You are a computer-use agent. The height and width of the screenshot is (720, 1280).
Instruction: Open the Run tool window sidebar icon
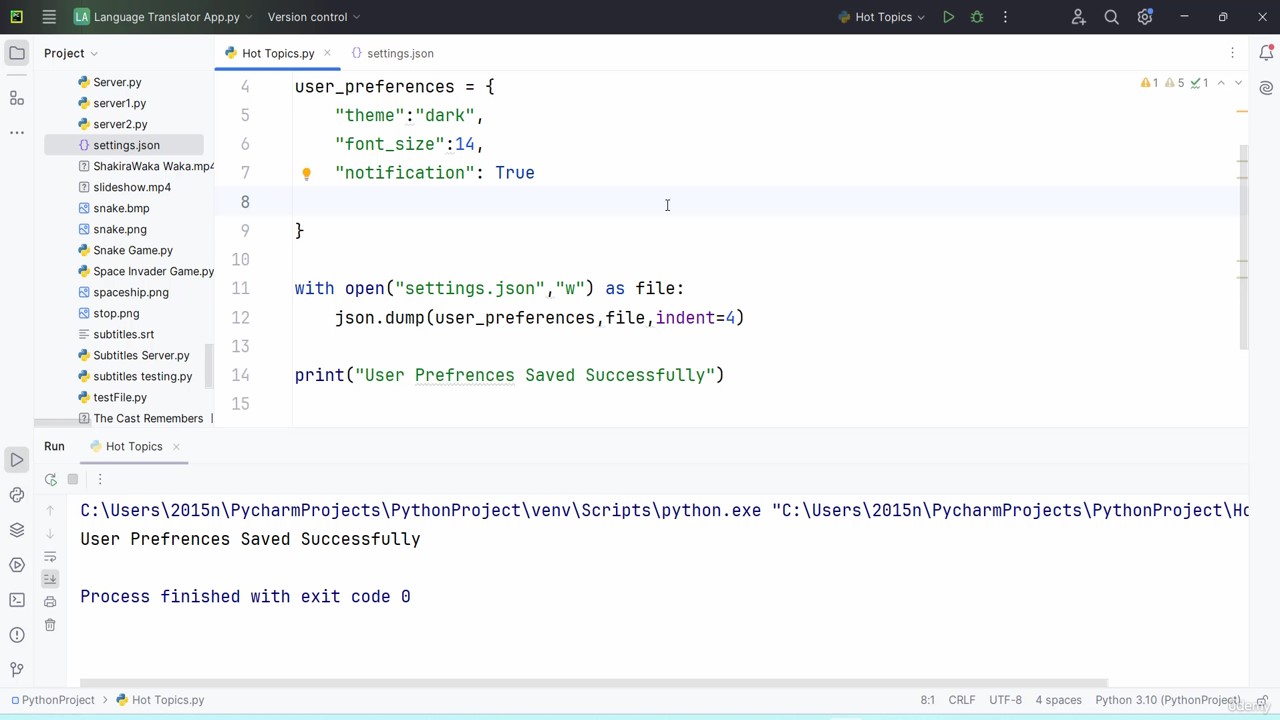[x=17, y=460]
